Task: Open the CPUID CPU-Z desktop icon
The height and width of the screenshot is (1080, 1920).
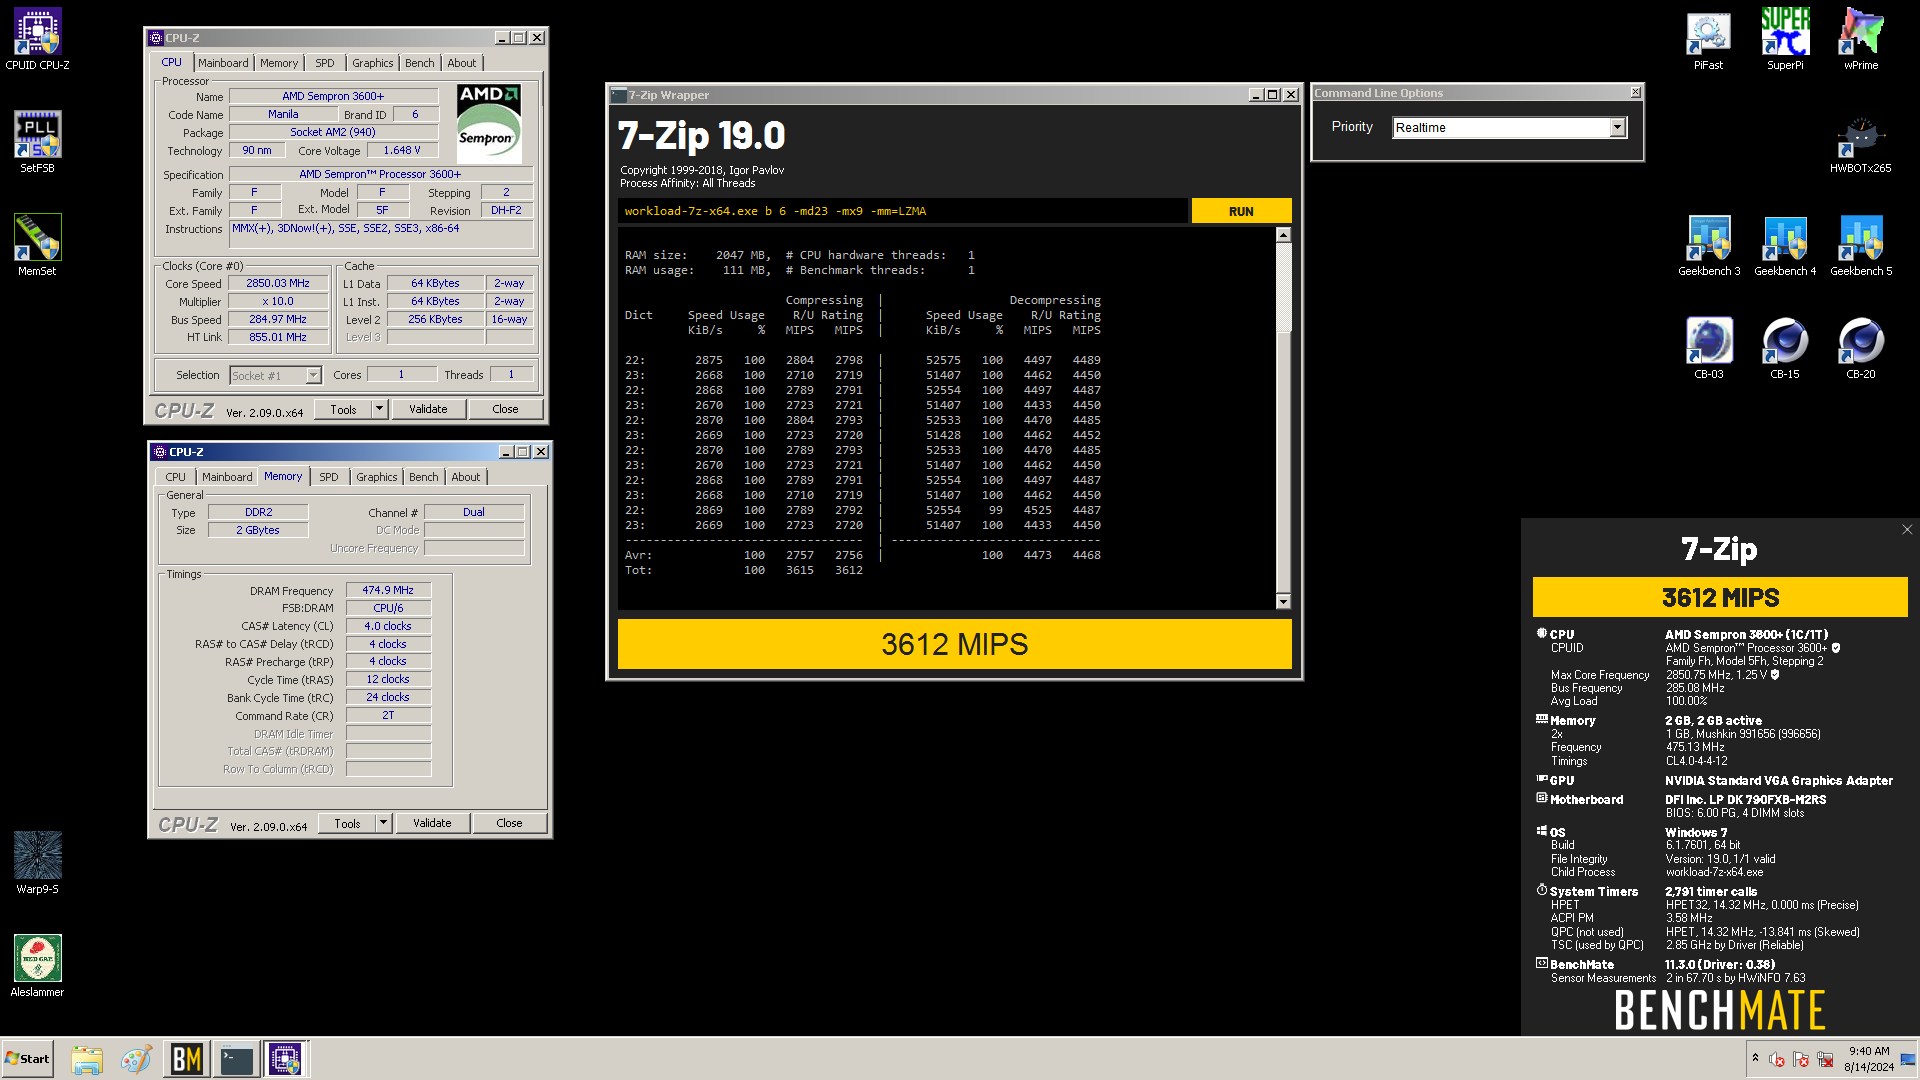Action: pos(37,40)
